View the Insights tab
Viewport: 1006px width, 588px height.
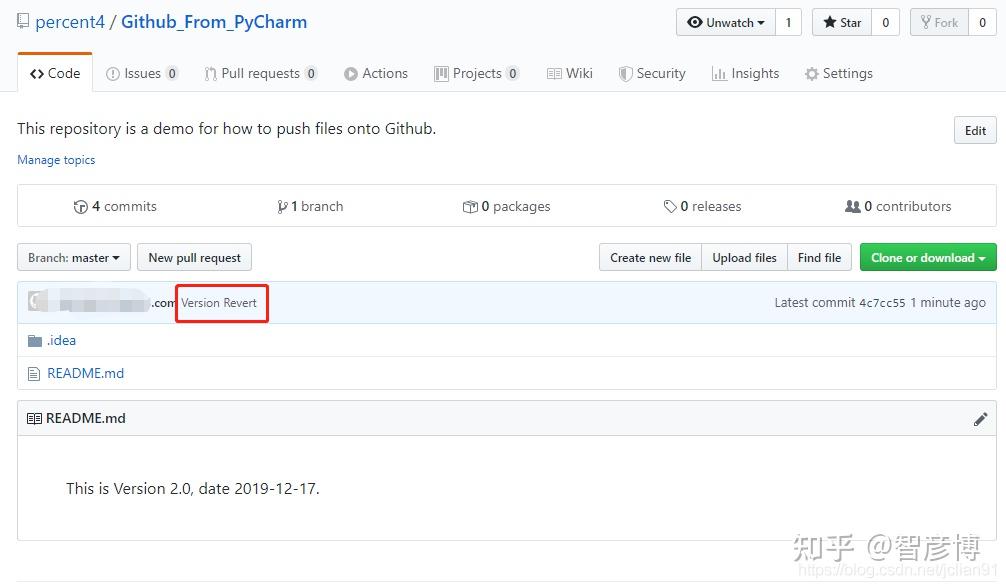pyautogui.click(x=746, y=73)
